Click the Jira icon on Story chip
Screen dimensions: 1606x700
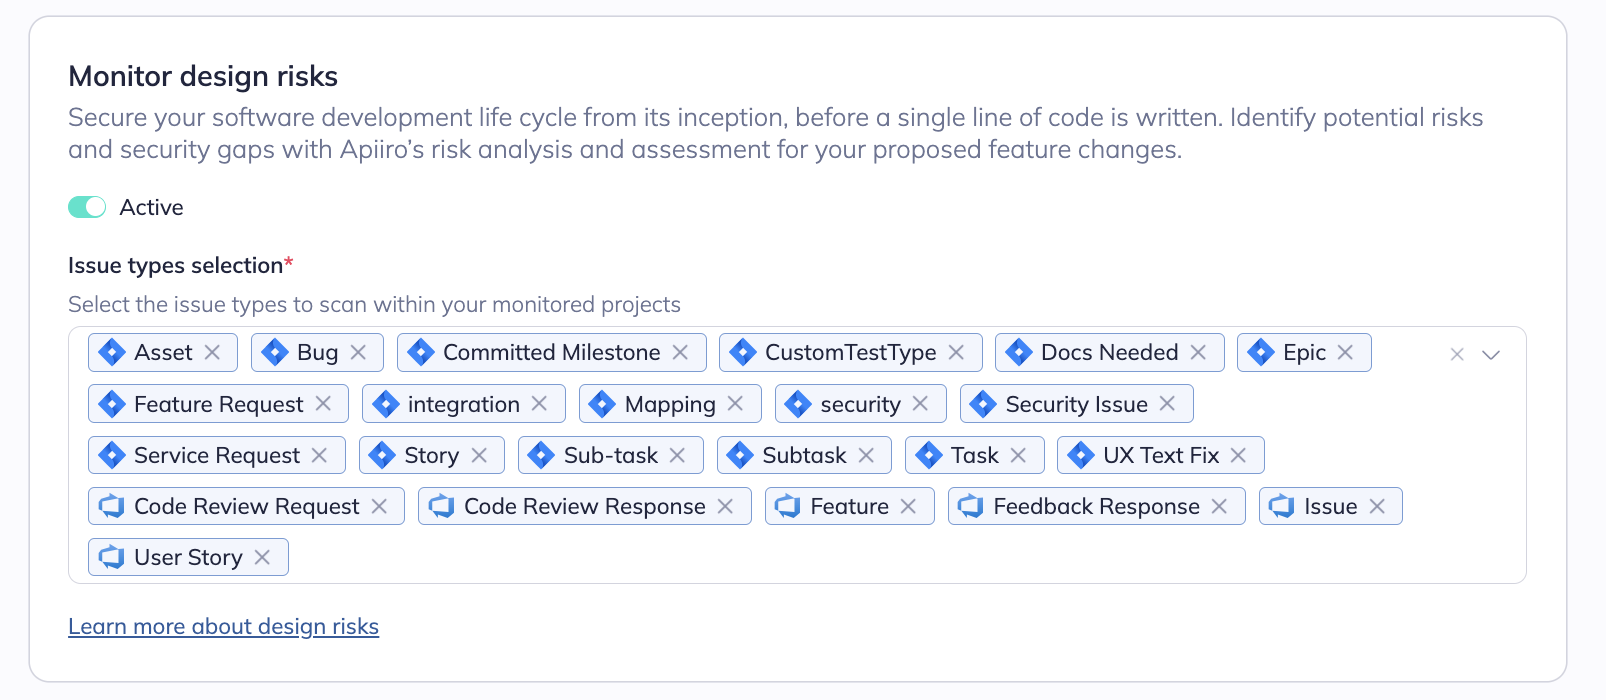coord(382,455)
